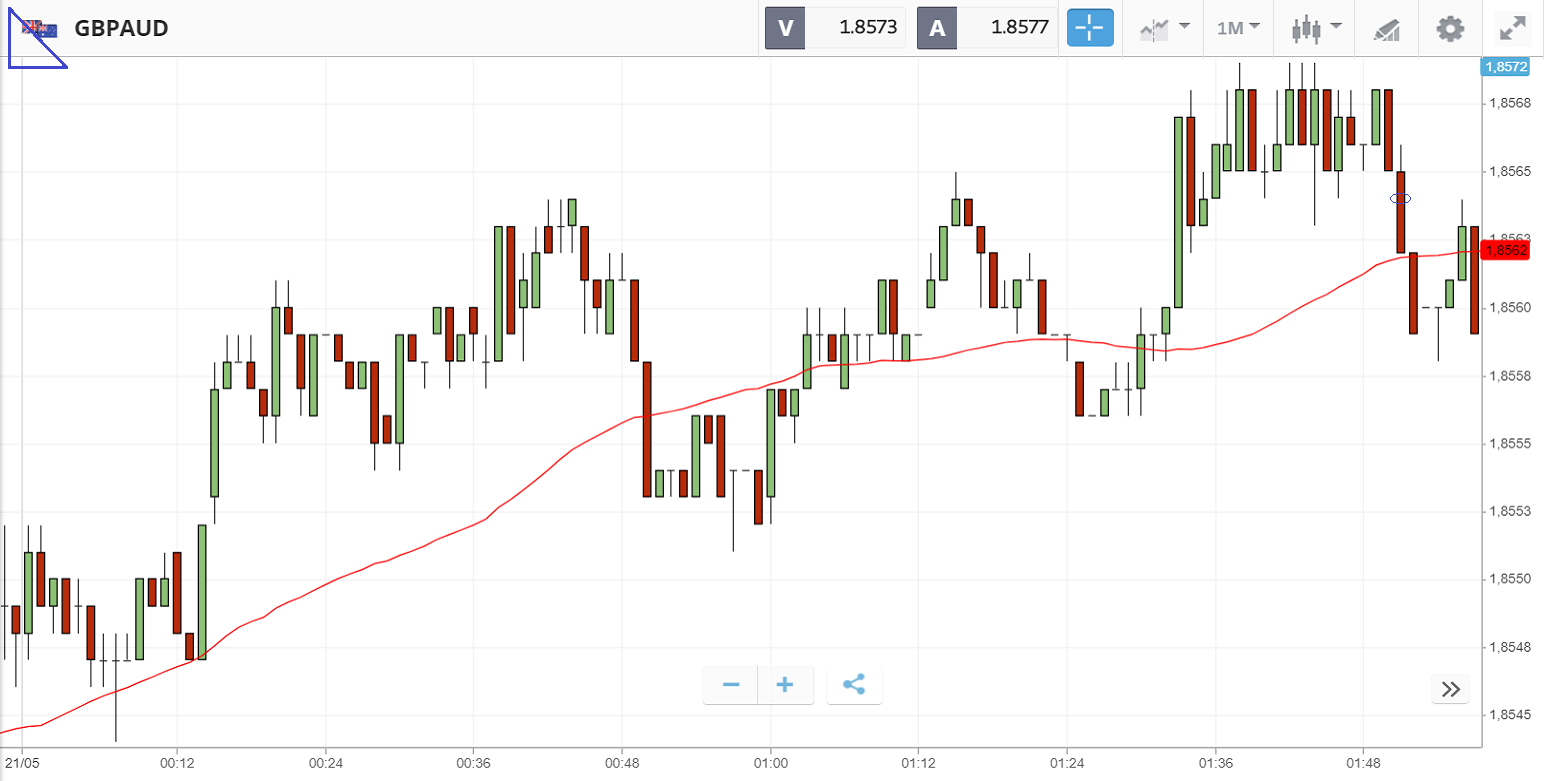Click the sell price 1.8573
Screen dimensions: 1544x781
855,28
